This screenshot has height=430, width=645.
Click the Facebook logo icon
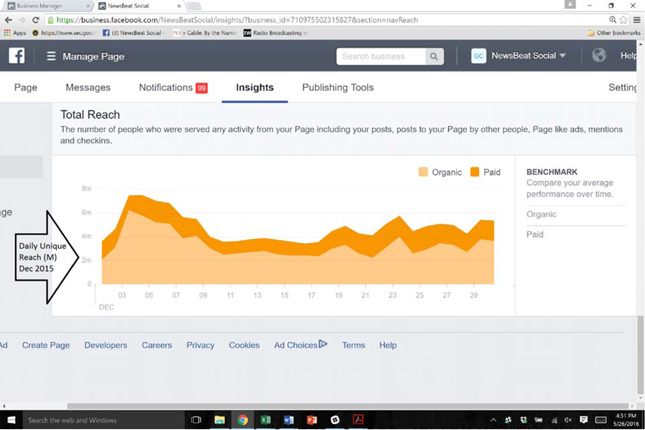click(17, 56)
